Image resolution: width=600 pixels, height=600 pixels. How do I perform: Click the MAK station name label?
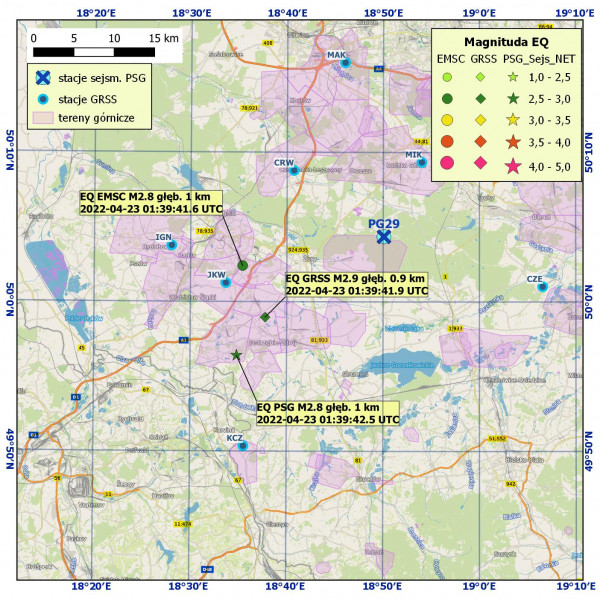pyautogui.click(x=336, y=55)
